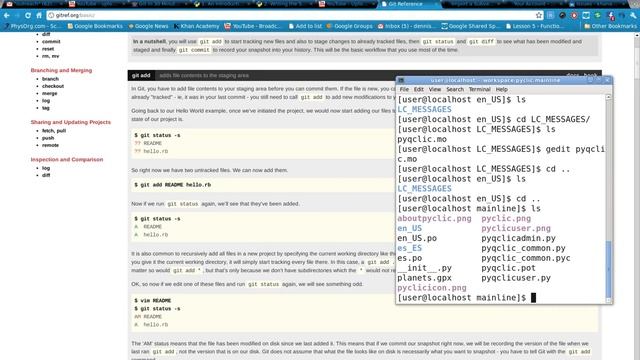Open the YouTube Broadcast bookmark
The width and height of the screenshot is (640, 360).
click(253, 26)
